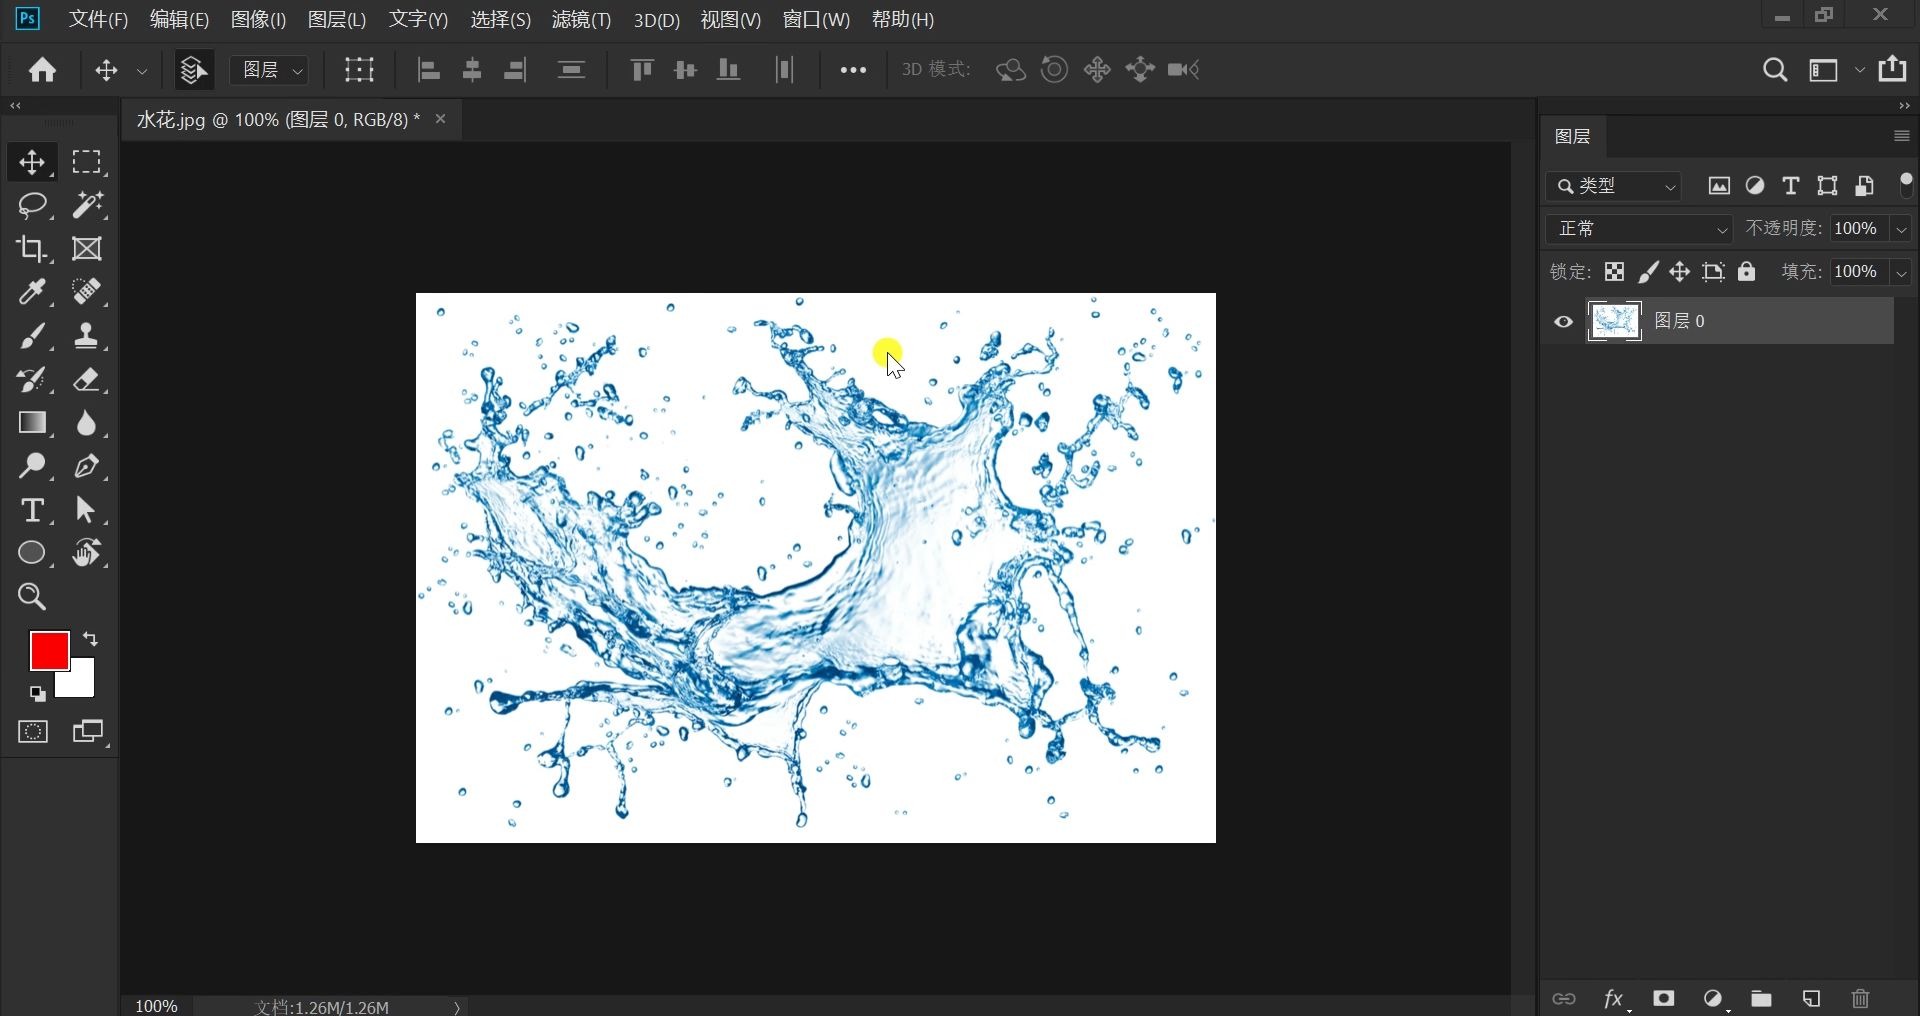This screenshot has height=1016, width=1920.
Task: Select the Horizontal Type tool
Action: (32, 510)
